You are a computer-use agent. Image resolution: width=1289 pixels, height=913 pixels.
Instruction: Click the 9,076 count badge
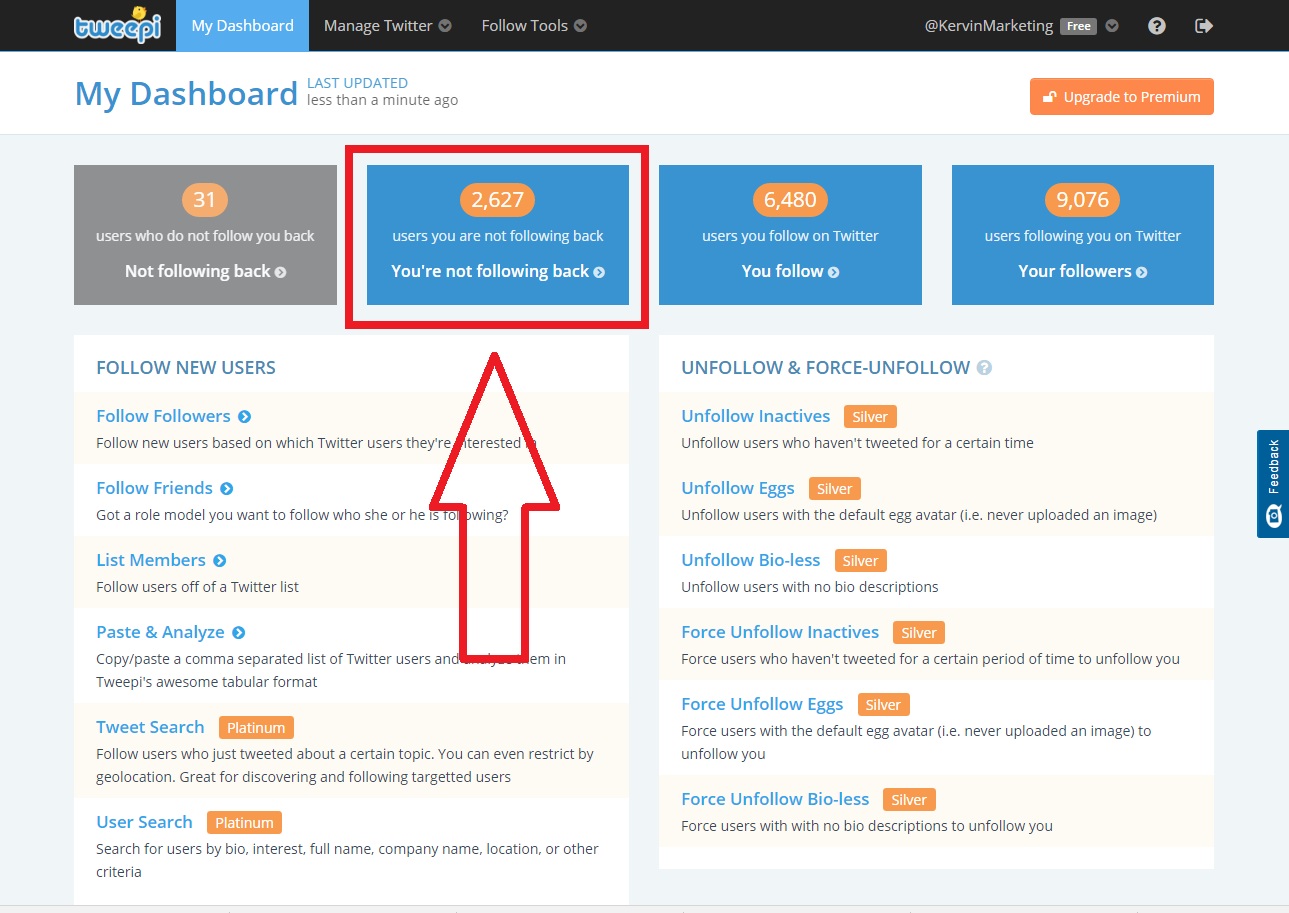click(1083, 200)
